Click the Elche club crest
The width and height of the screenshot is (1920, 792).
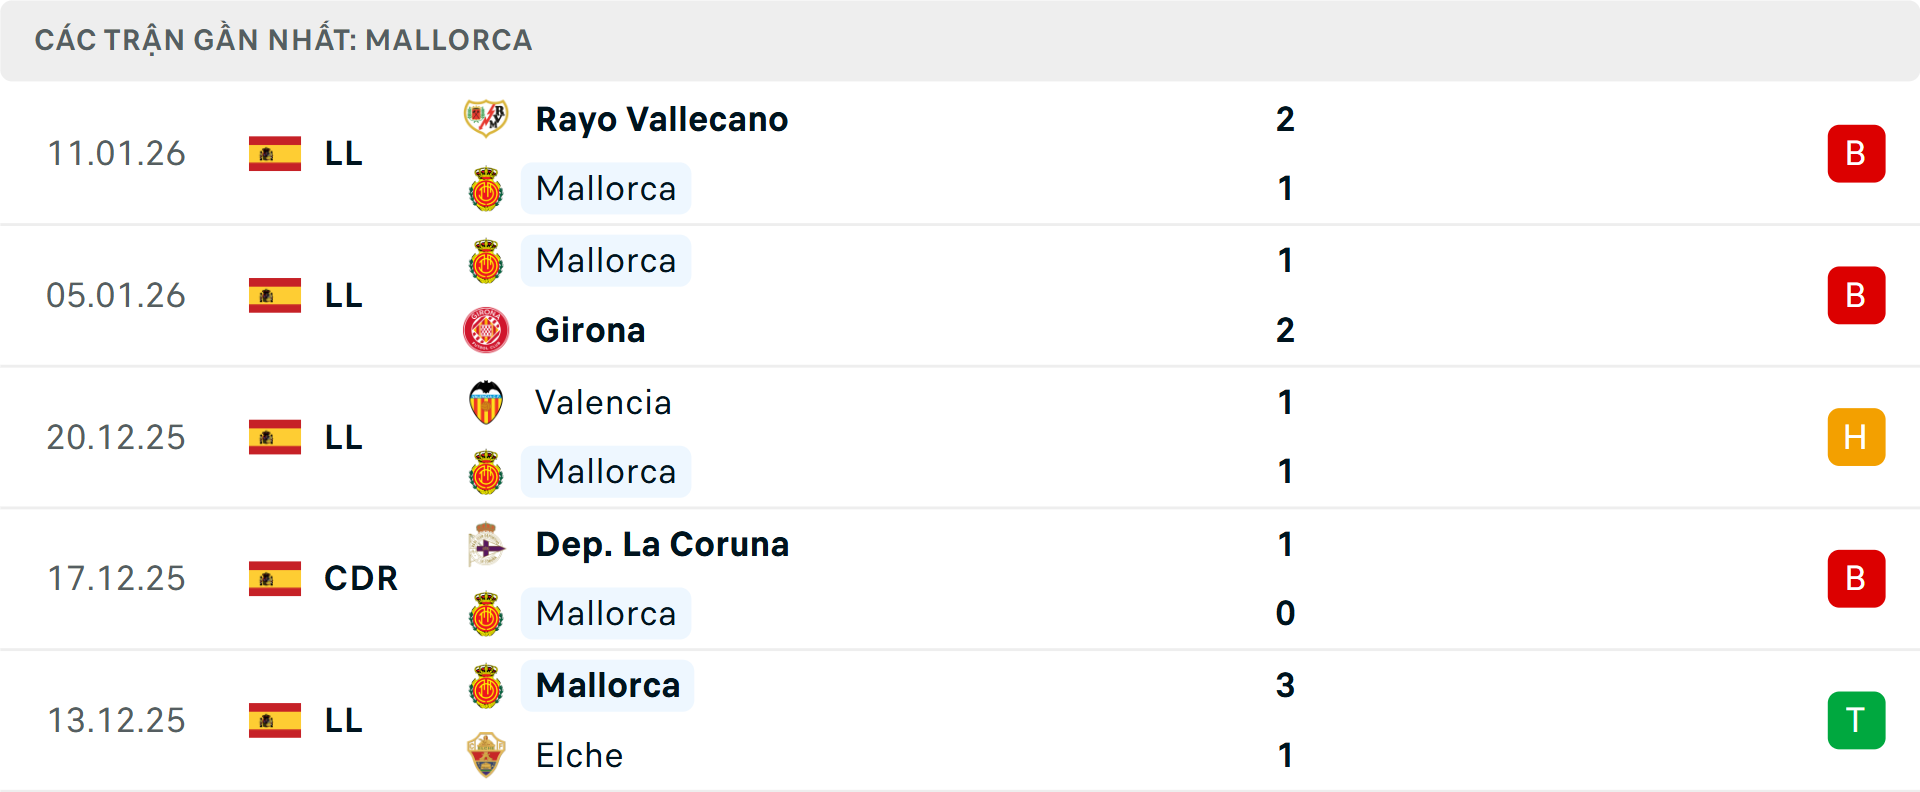pos(486,755)
